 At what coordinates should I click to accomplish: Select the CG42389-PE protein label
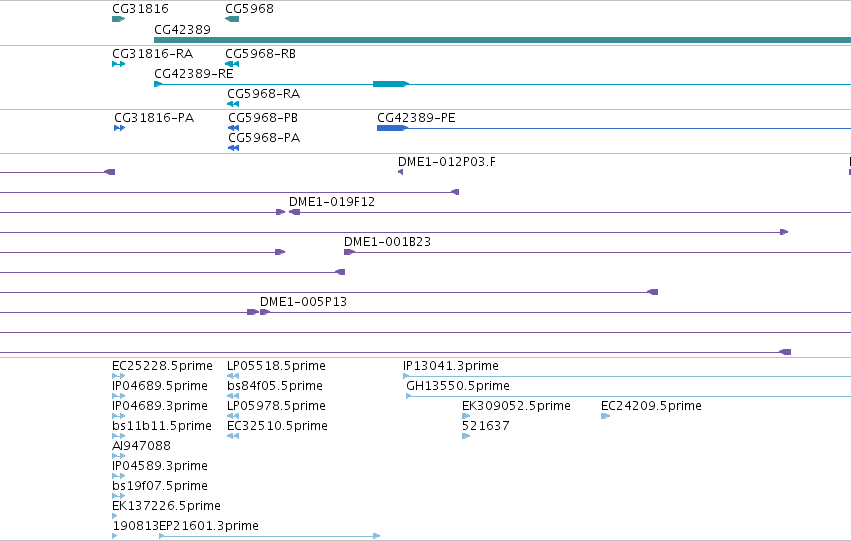[416, 117]
